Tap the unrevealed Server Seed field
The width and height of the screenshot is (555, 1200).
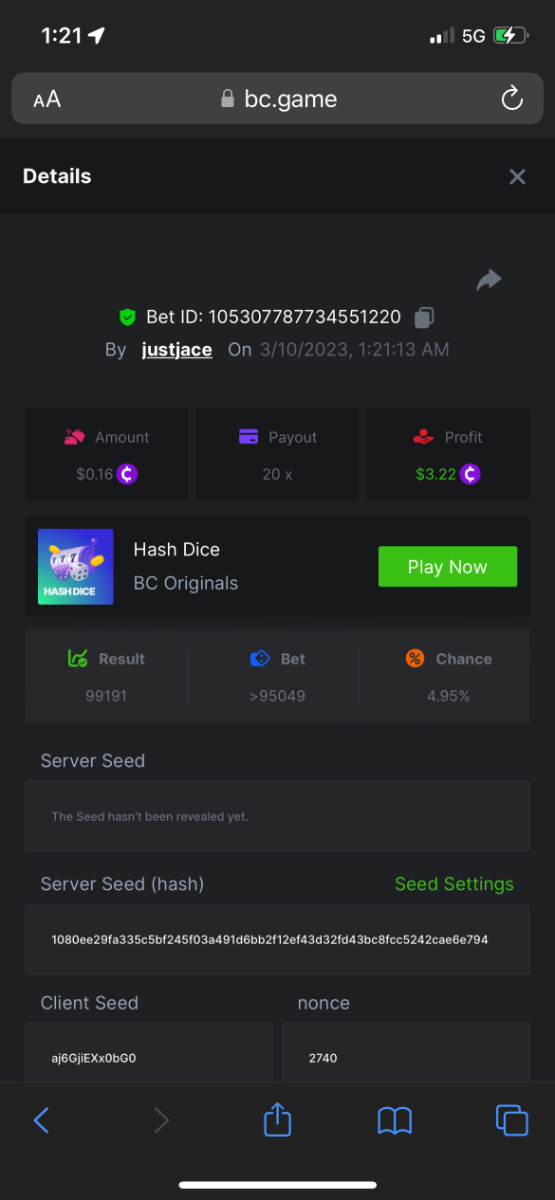click(x=277, y=816)
